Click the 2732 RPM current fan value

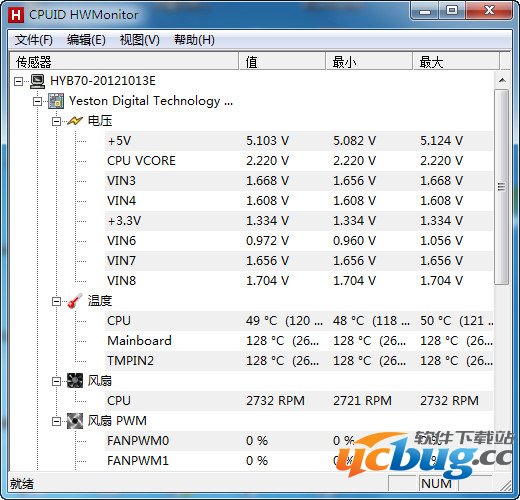[275, 401]
